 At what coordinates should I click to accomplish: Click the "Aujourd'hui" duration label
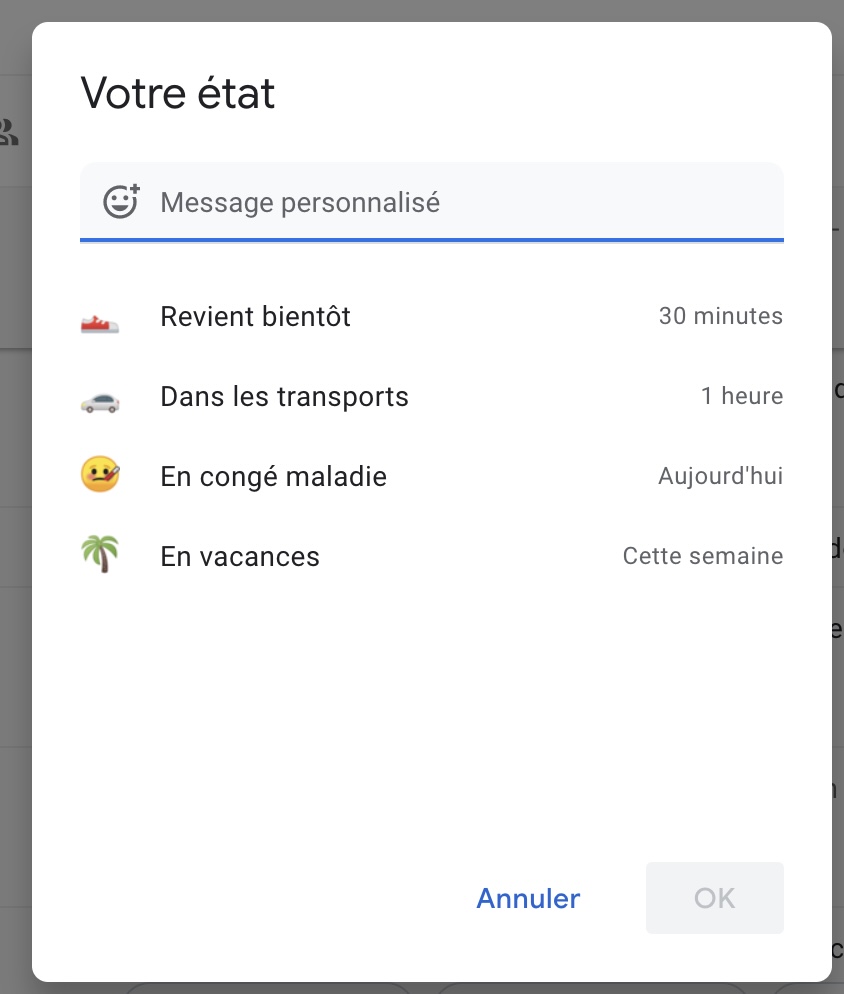coord(720,476)
